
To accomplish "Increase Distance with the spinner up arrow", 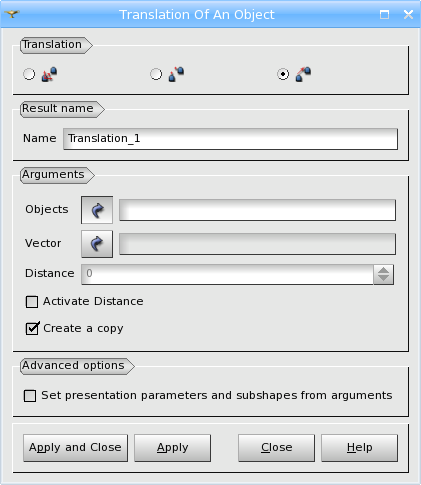I will pos(383,270).
